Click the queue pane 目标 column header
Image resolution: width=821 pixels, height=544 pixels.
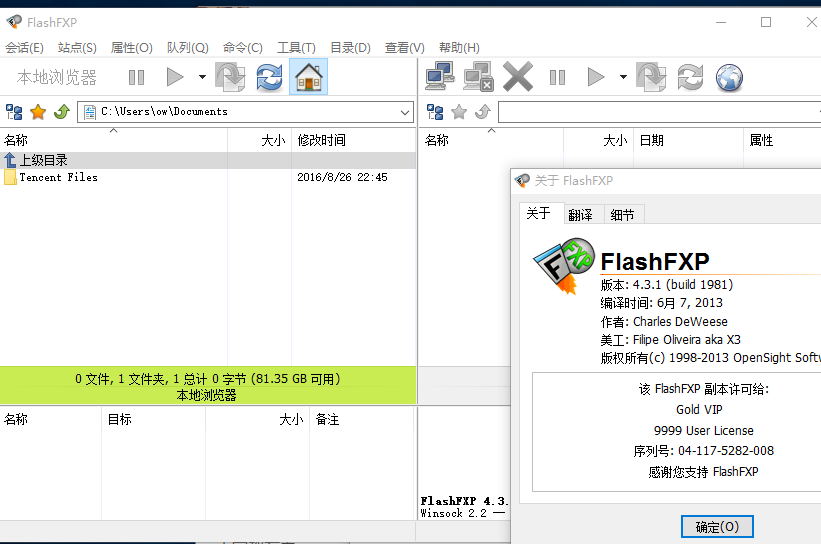tap(153, 419)
